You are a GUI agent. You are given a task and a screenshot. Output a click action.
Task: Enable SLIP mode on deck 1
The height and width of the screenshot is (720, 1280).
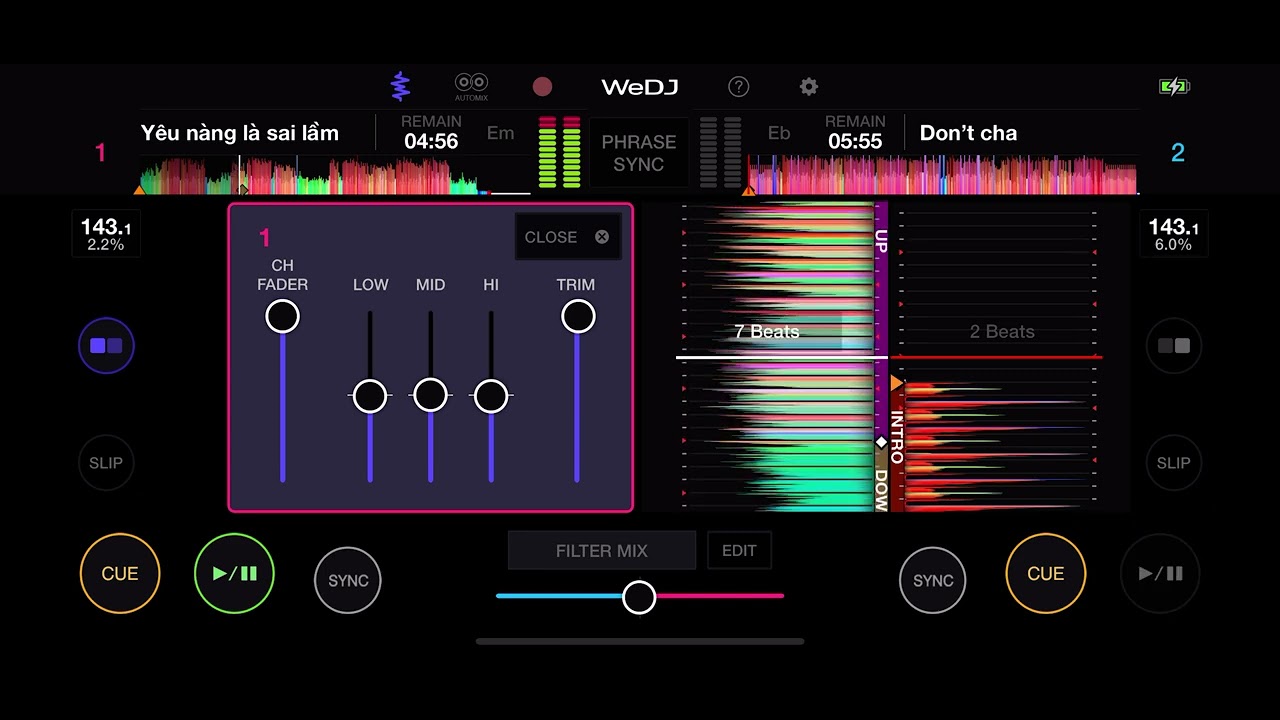pyautogui.click(x=106, y=463)
